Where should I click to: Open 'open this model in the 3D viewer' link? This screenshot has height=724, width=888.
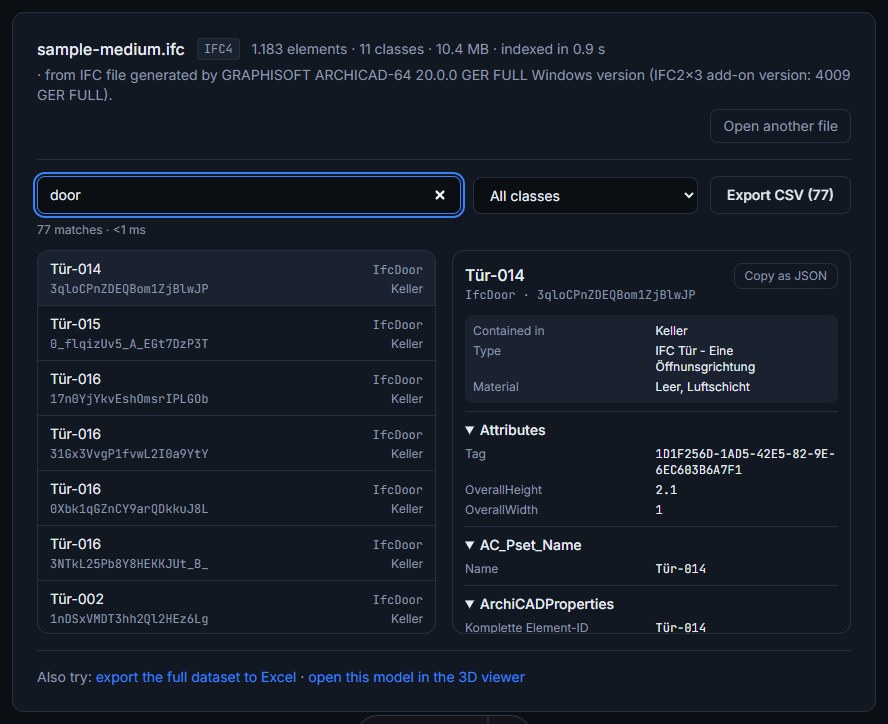(416, 677)
